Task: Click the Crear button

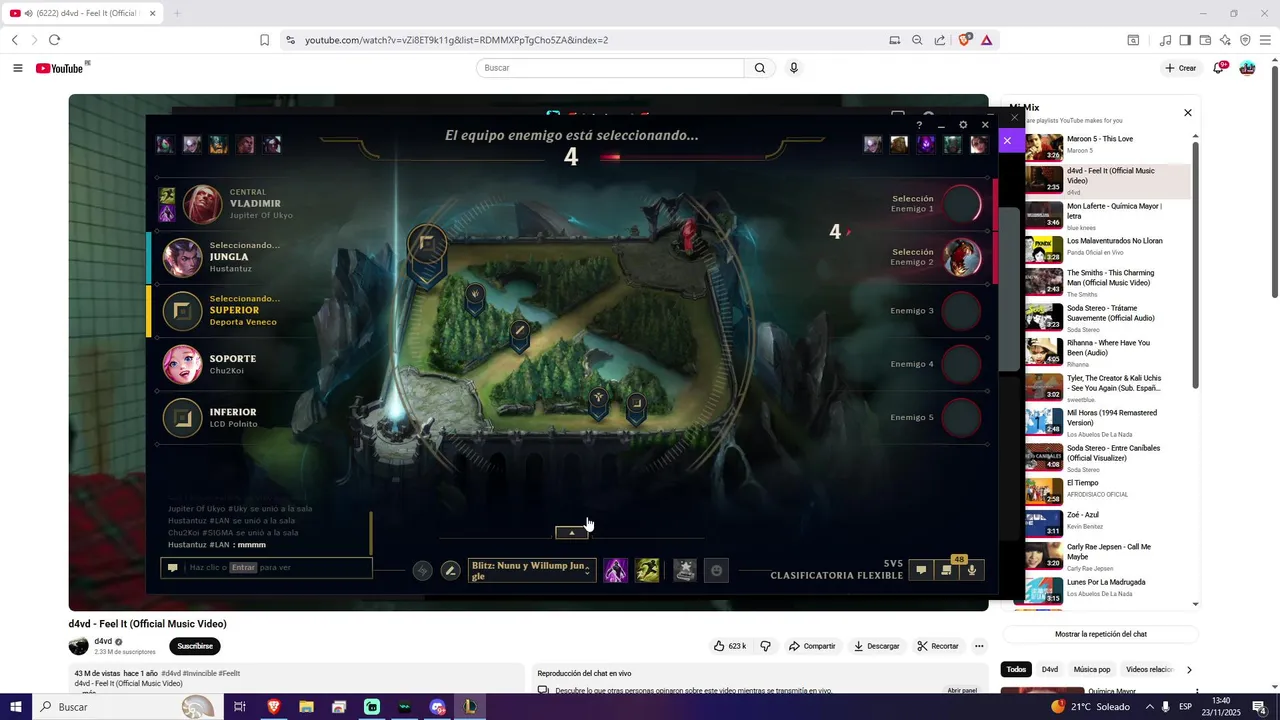Action: click(1181, 68)
